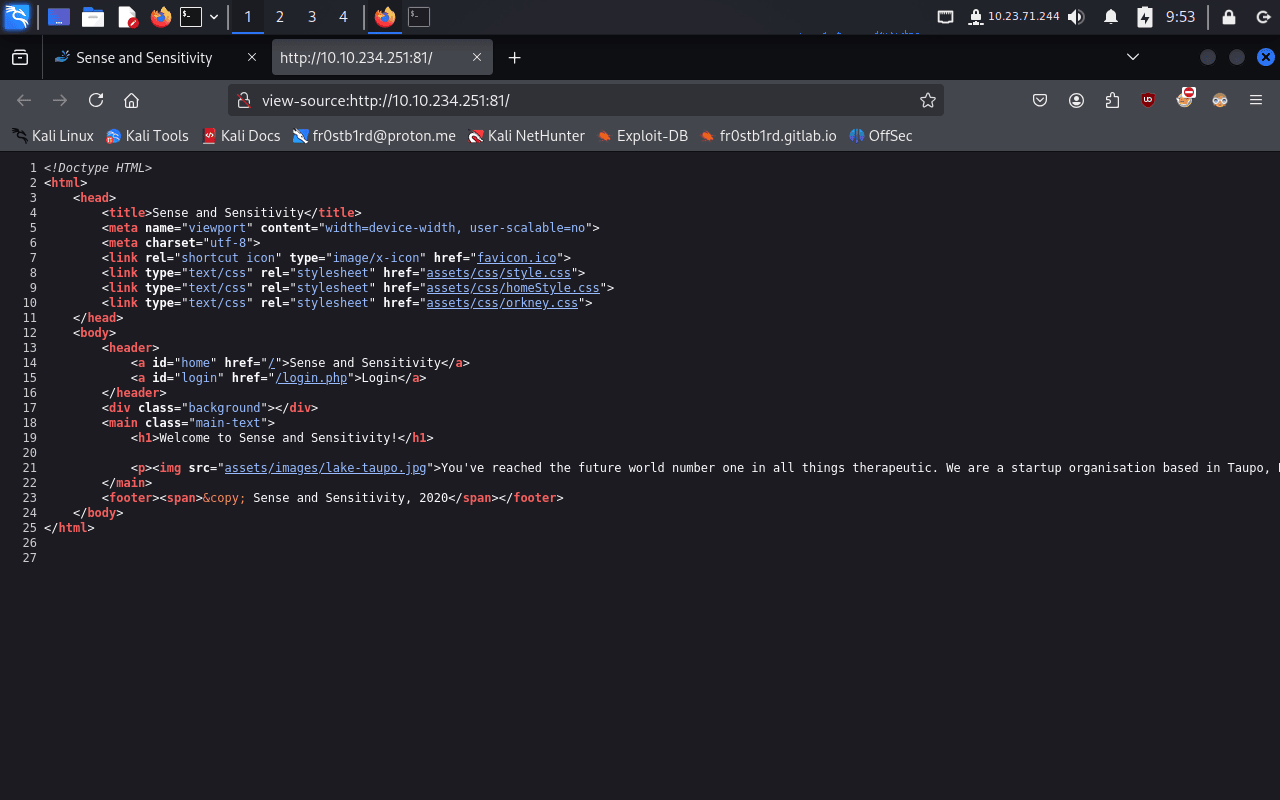Open the Exploit-DB bookmark
The width and height of the screenshot is (1280, 800).
(x=643, y=136)
